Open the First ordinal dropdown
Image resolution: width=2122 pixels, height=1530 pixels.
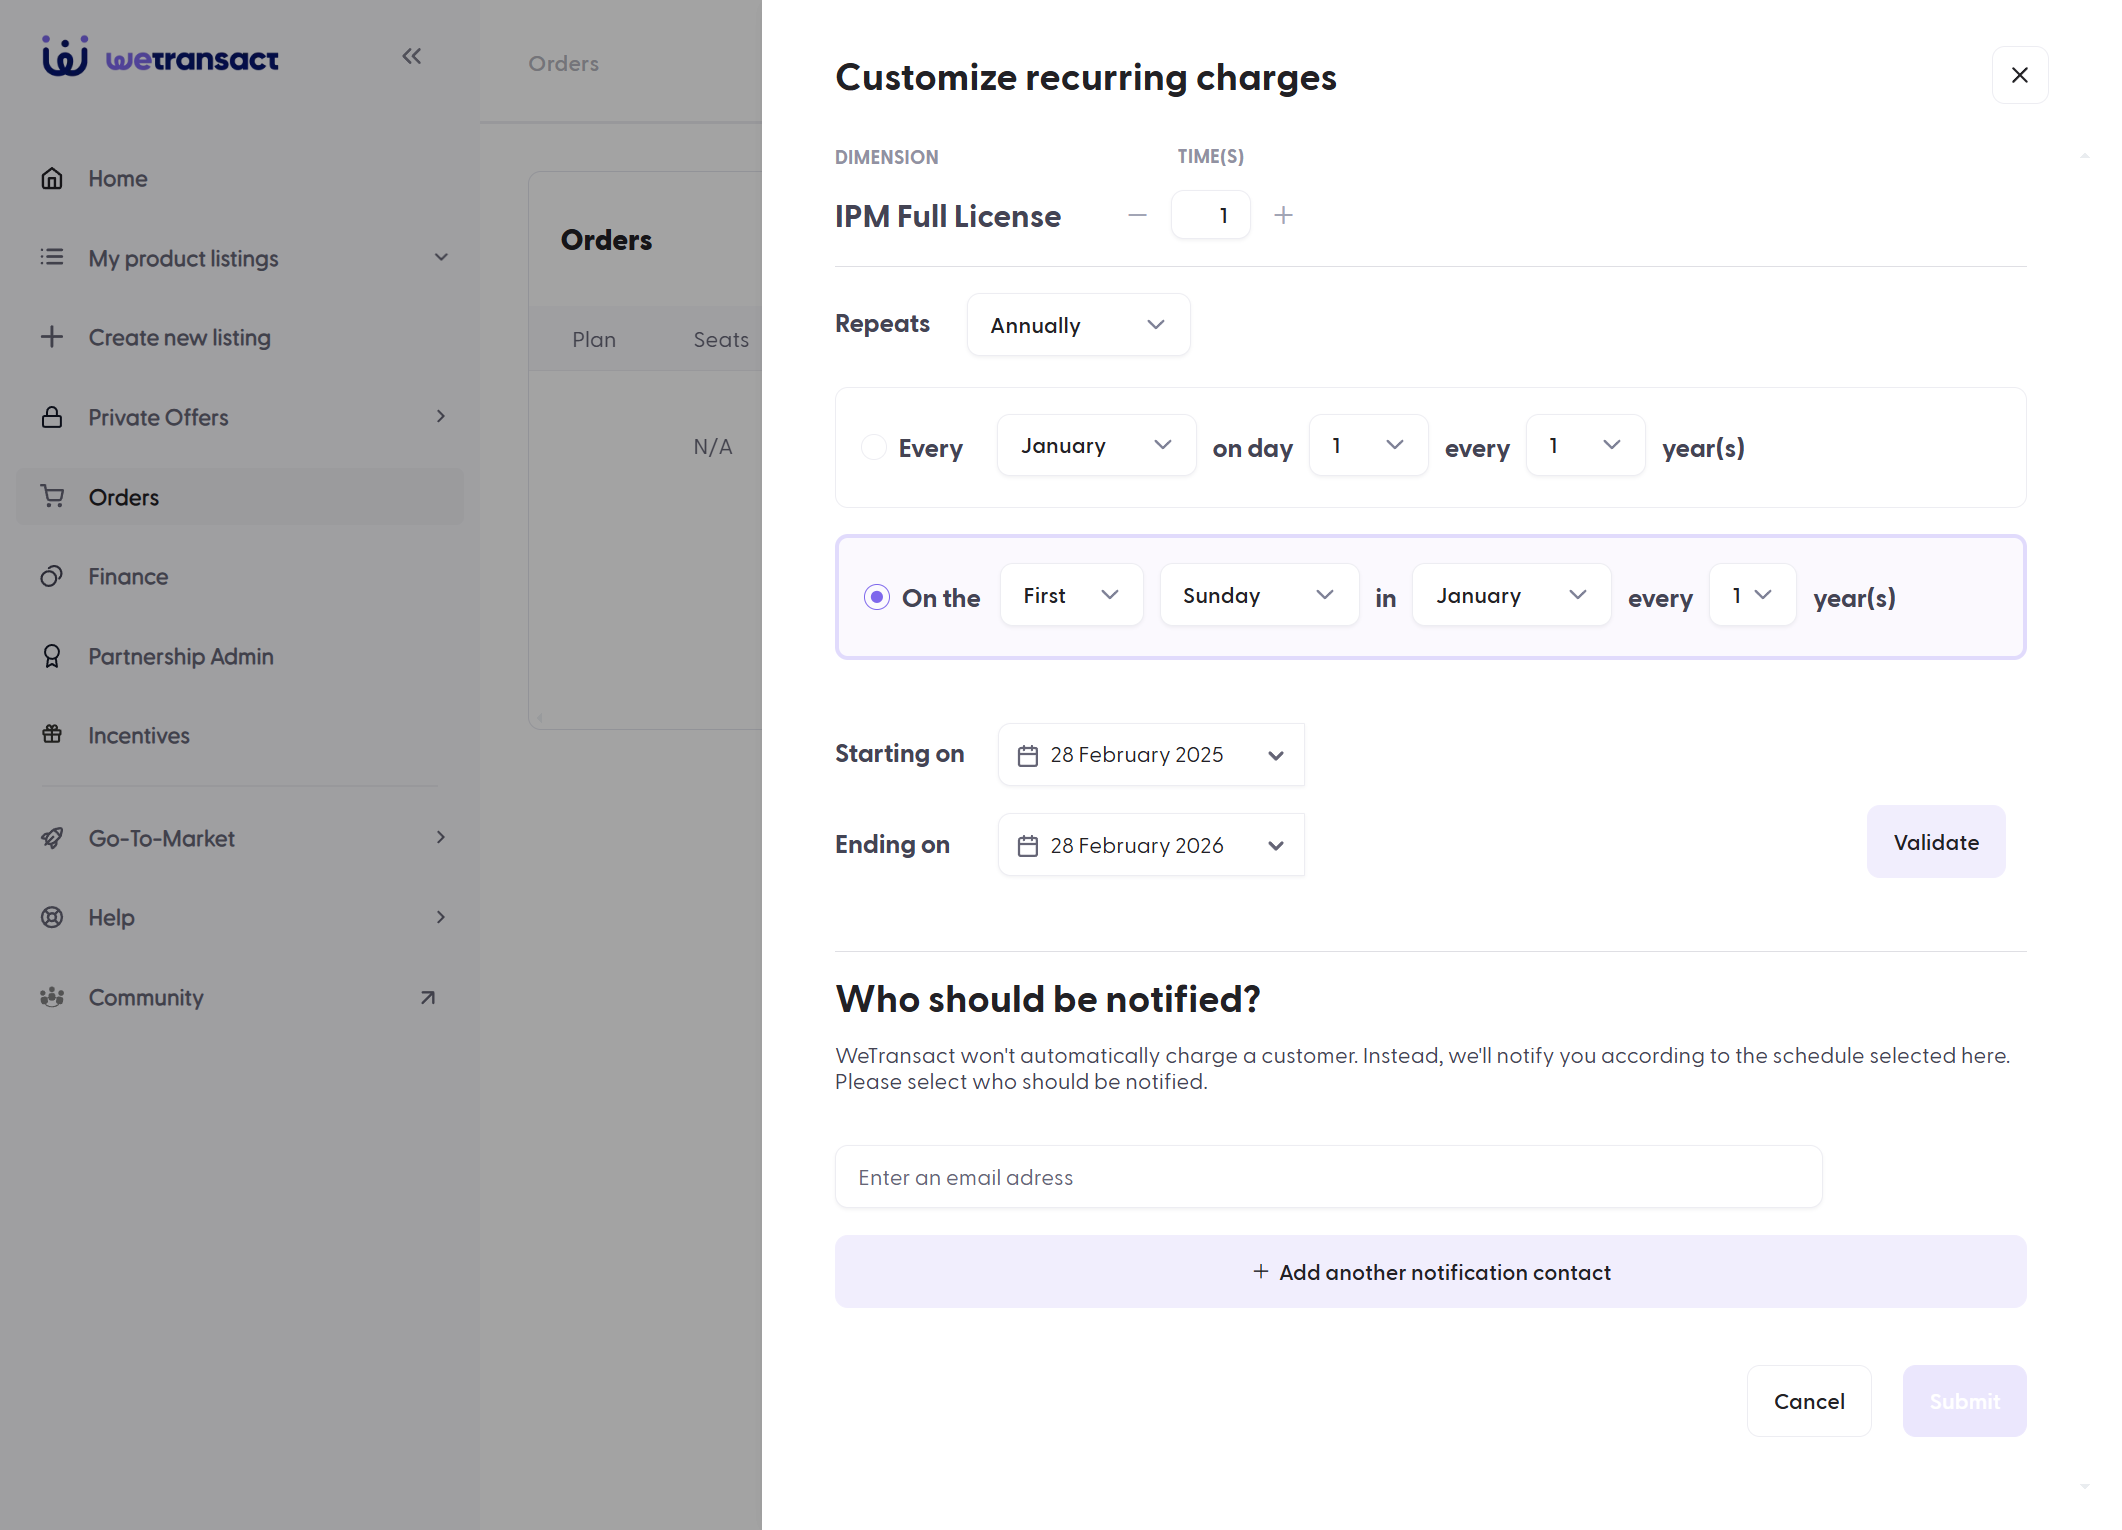[x=1071, y=595]
